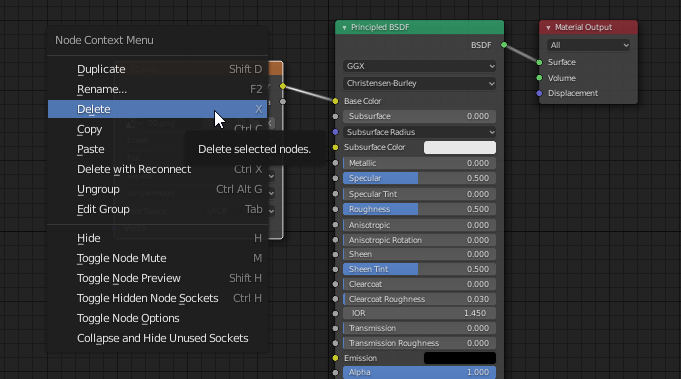Open the All target dropdown in Material Output
The image size is (681, 379).
coord(588,45)
